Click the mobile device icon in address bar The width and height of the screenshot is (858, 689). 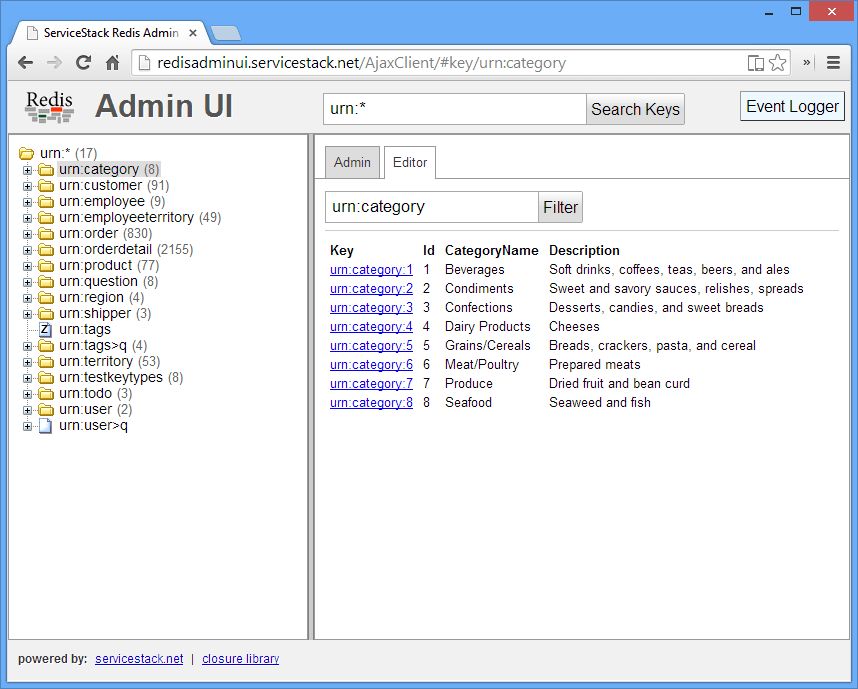pos(757,62)
